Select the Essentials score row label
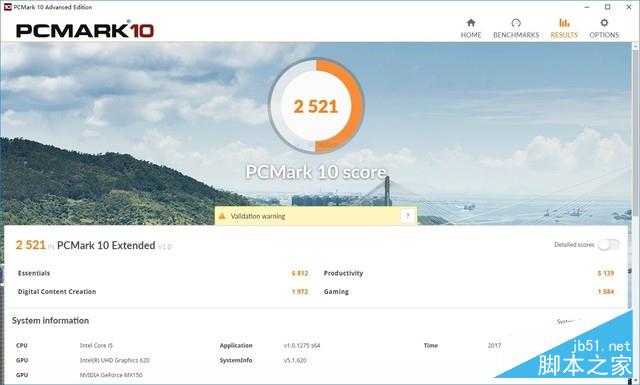 coord(34,273)
